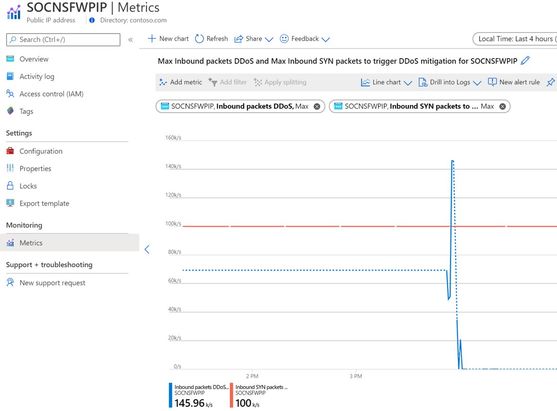Click the Activity log icon
557x411 pixels.
click(x=10, y=76)
